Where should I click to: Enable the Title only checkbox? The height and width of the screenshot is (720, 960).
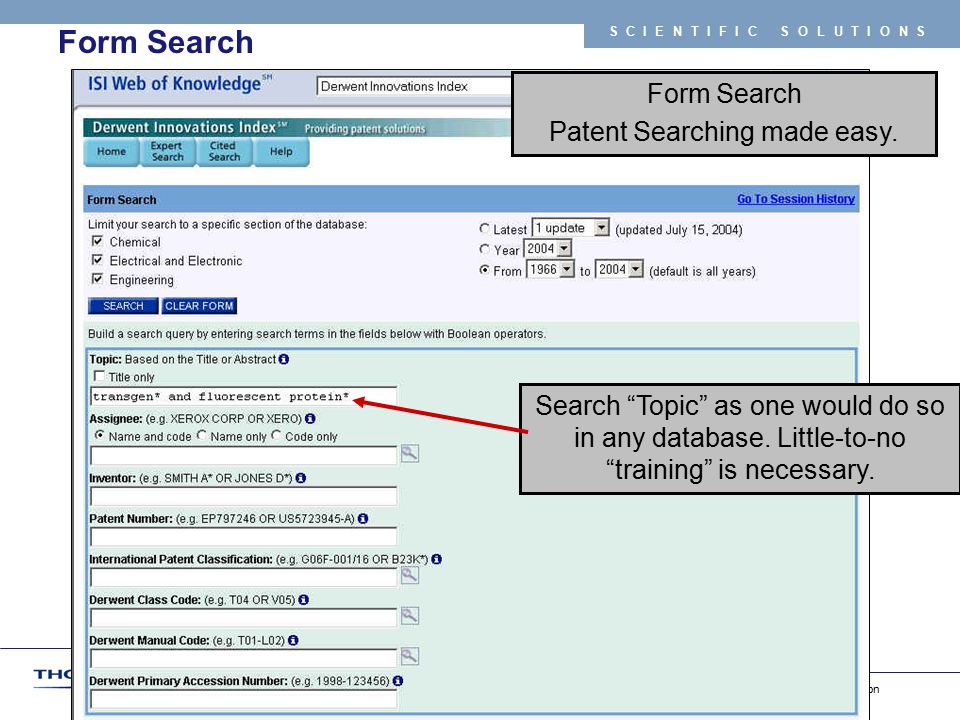99,376
